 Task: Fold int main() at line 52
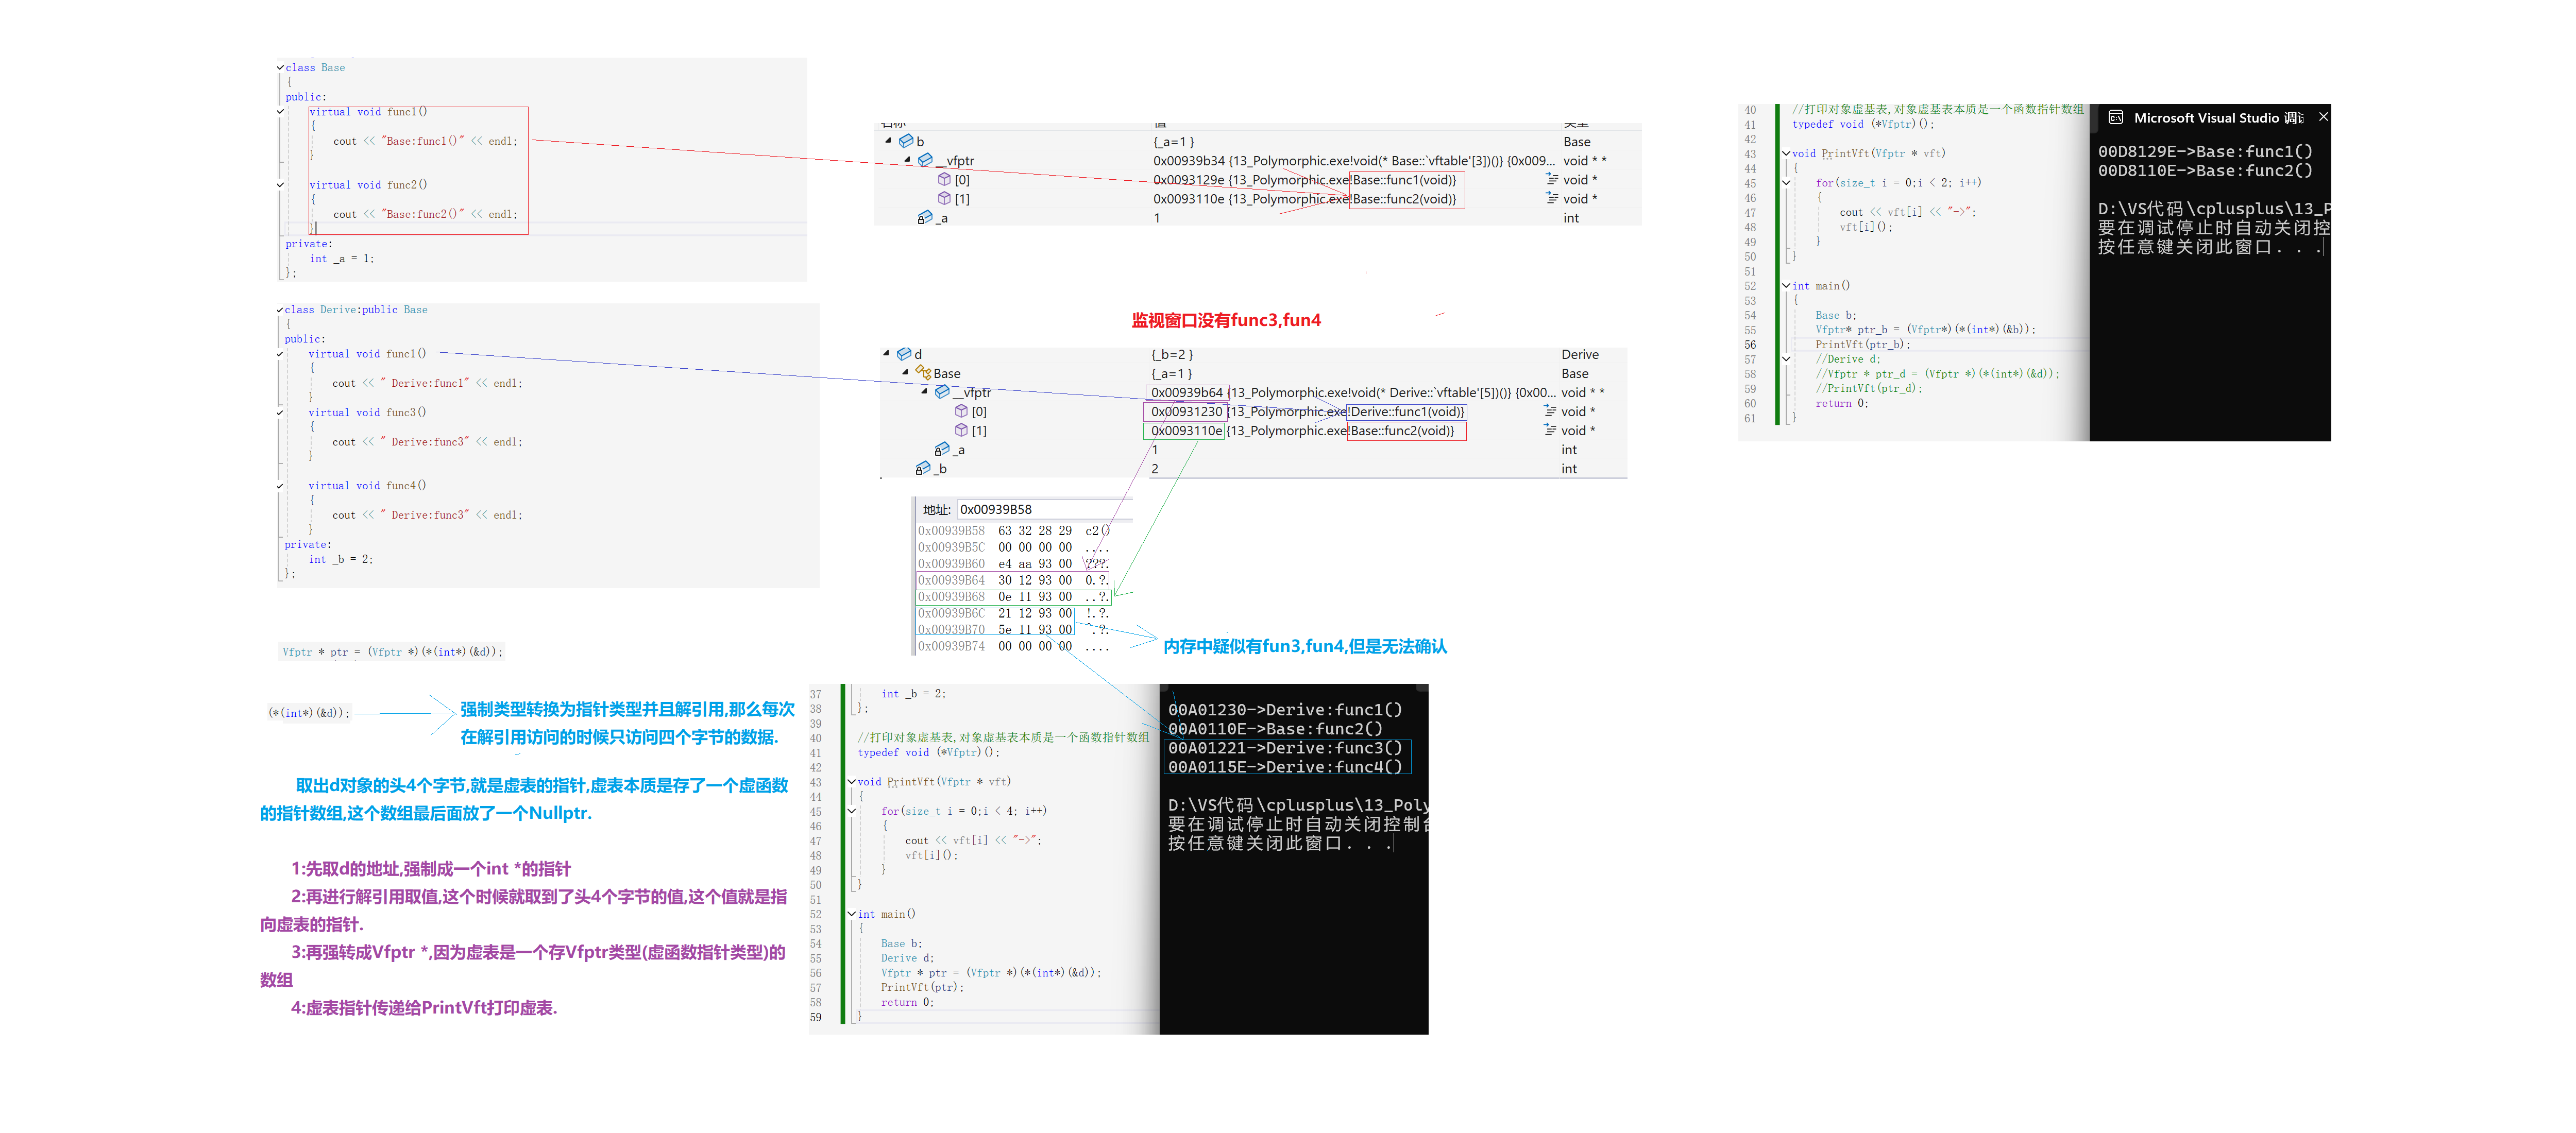click(1786, 286)
